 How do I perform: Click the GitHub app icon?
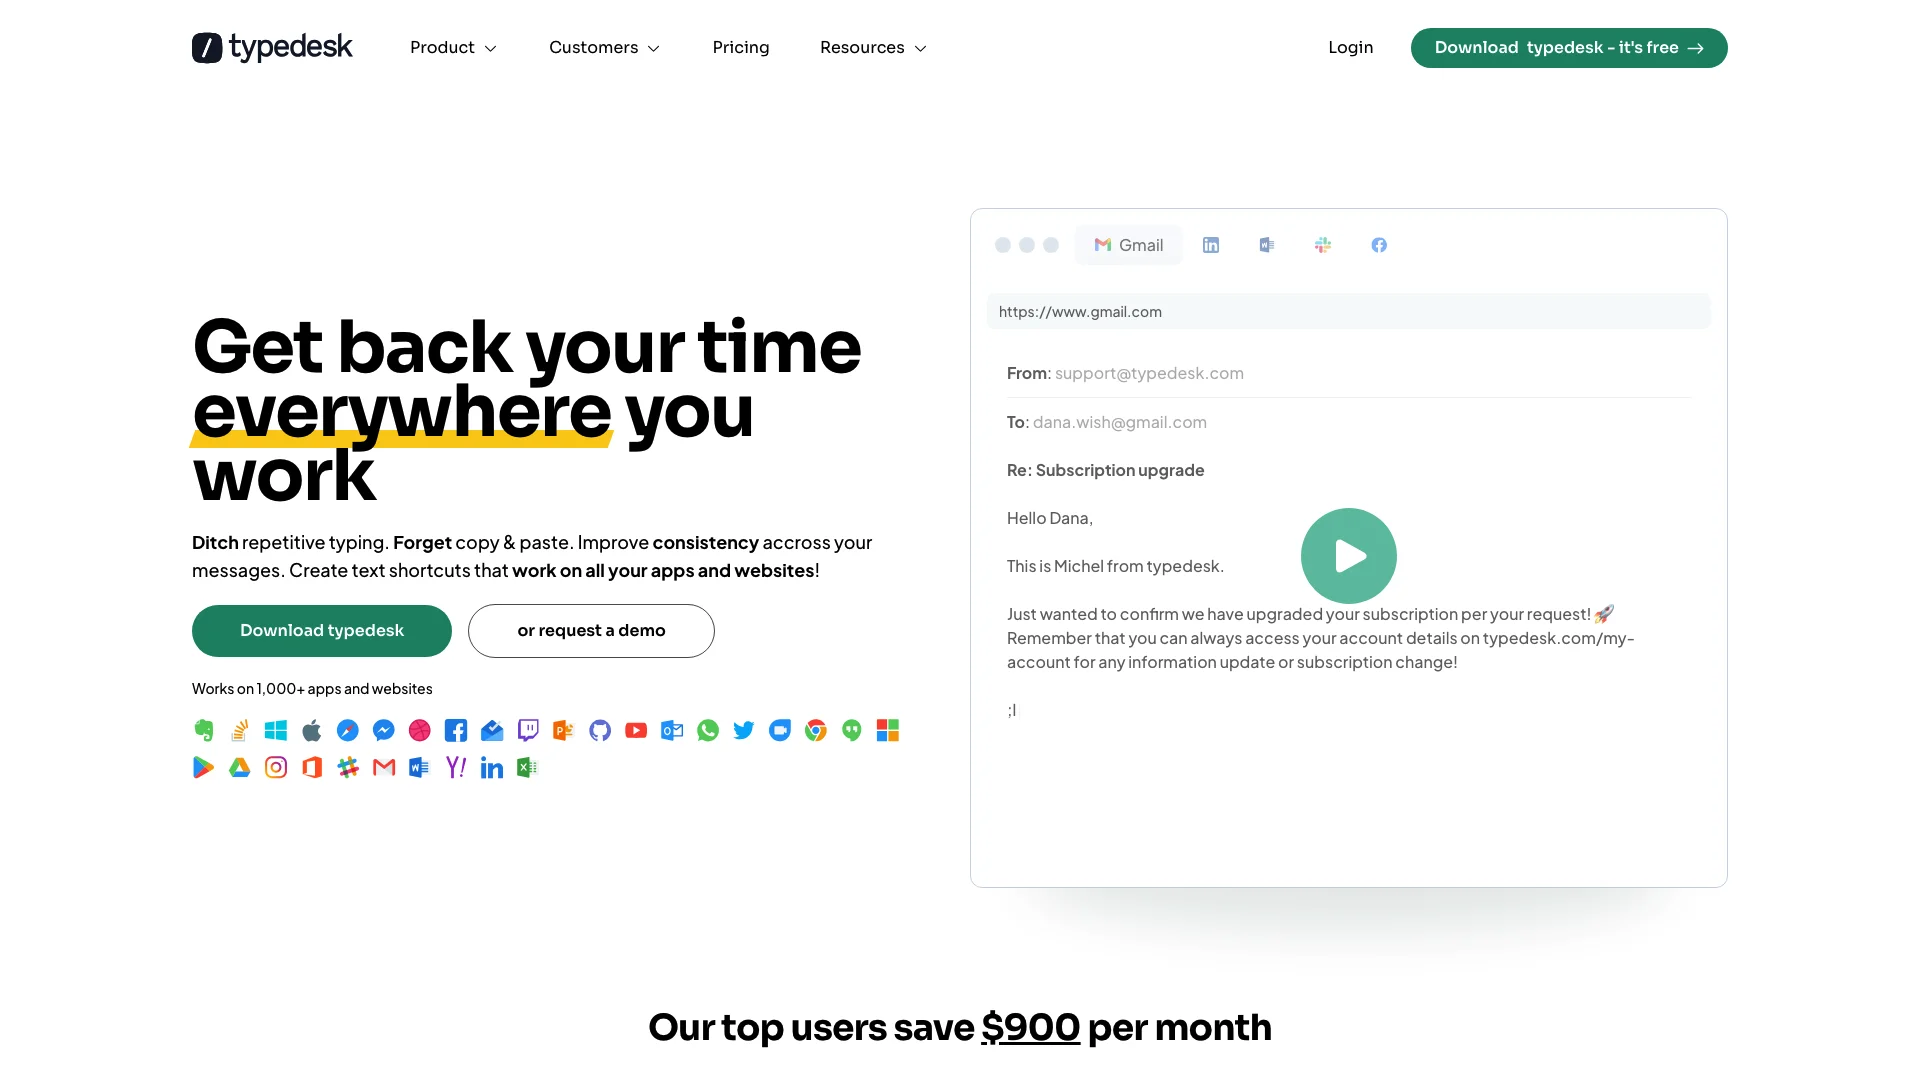[x=599, y=731]
